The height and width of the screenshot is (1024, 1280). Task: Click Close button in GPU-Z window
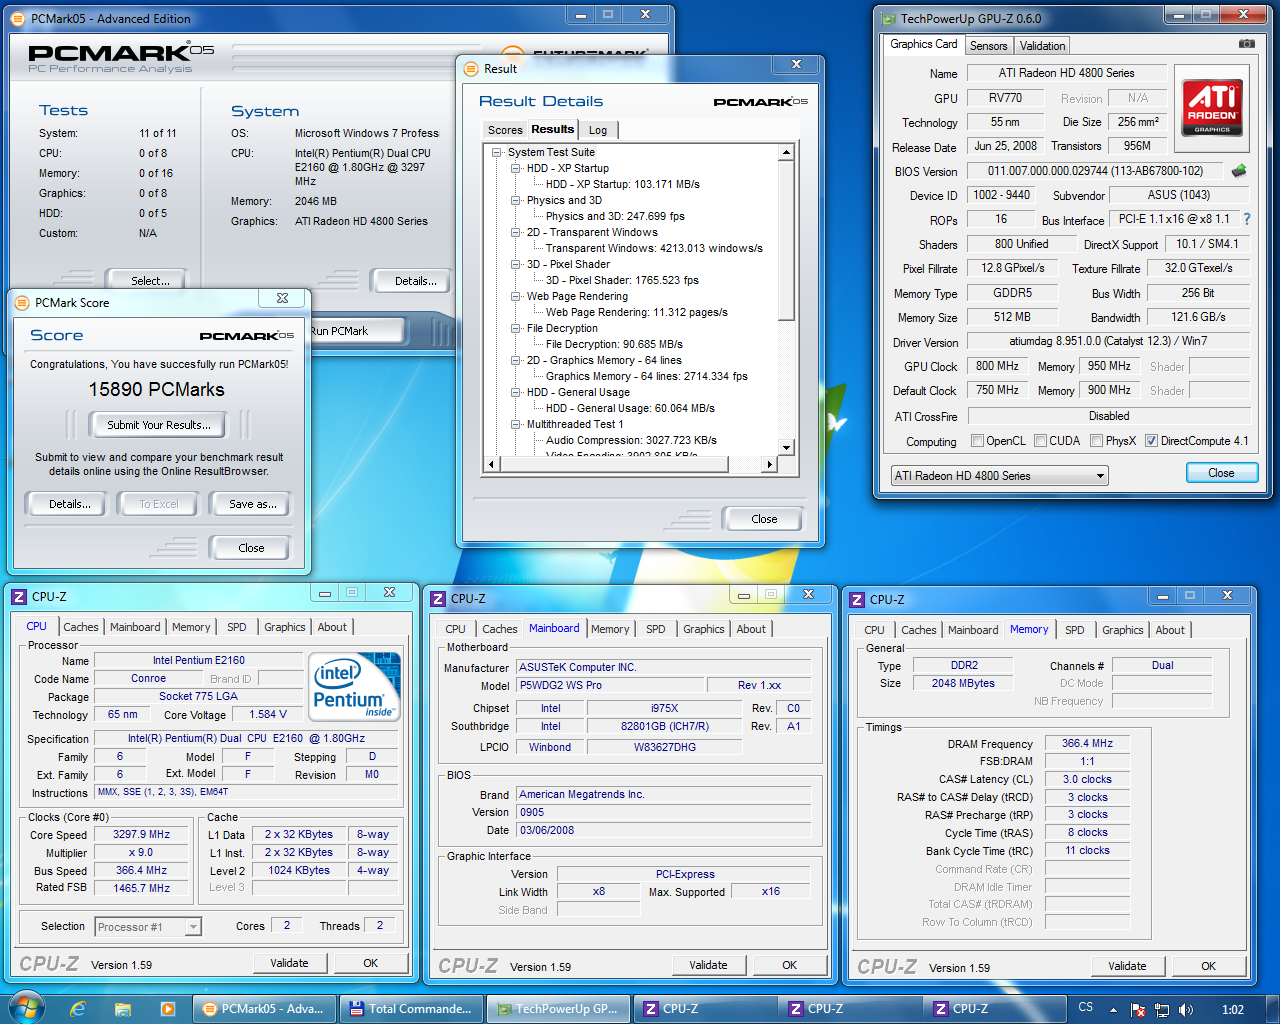[x=1221, y=473]
